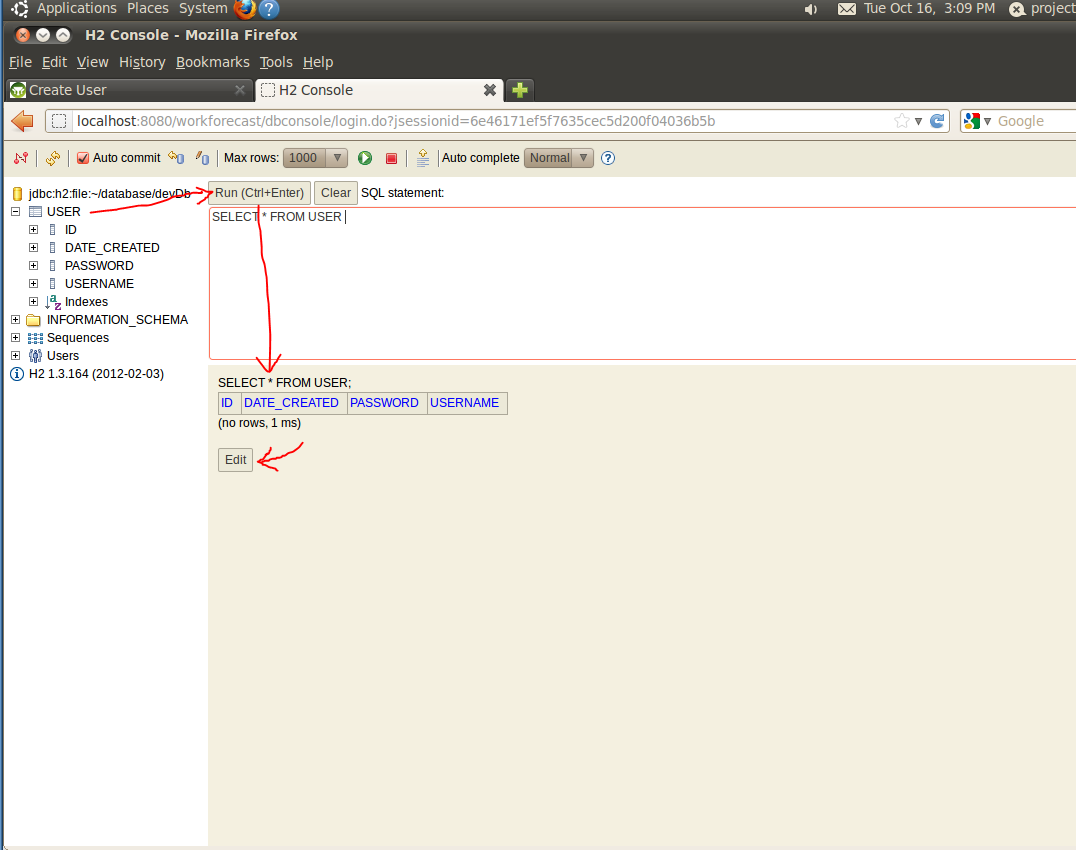Open the Auto complete Normal dropdown
The width and height of the screenshot is (1076, 850).
point(559,158)
